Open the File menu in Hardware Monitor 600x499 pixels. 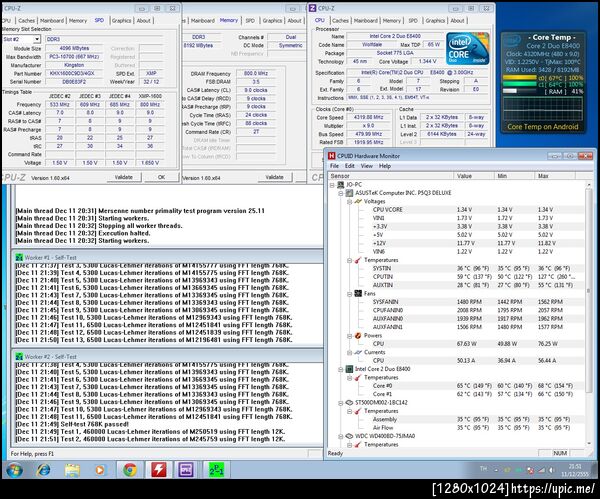point(334,166)
